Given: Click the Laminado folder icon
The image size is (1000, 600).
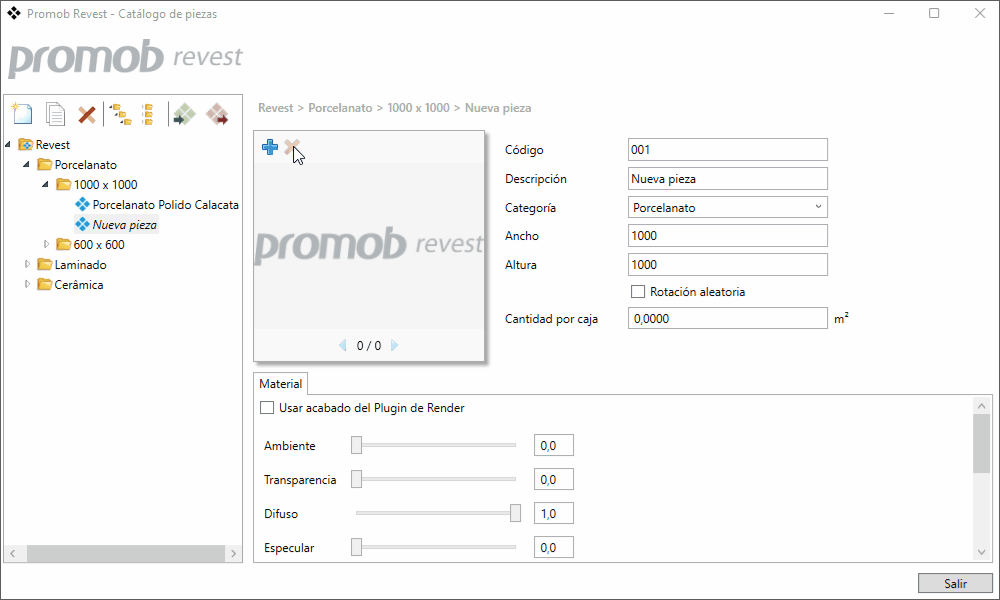Looking at the screenshot, I should [44, 264].
